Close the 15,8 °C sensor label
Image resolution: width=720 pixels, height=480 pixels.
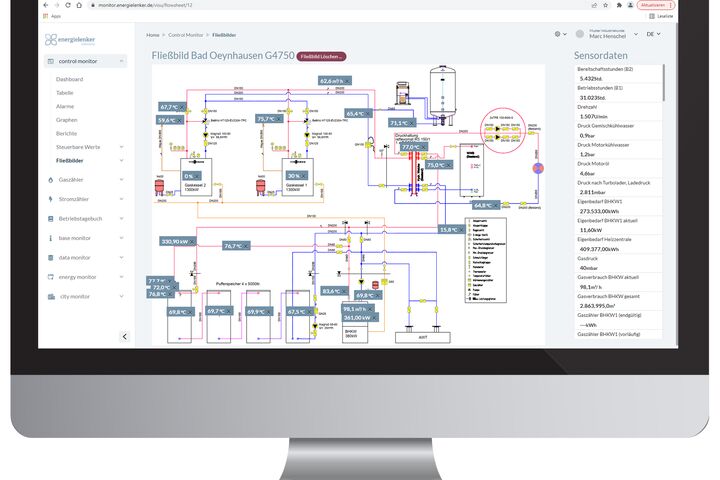click(461, 229)
